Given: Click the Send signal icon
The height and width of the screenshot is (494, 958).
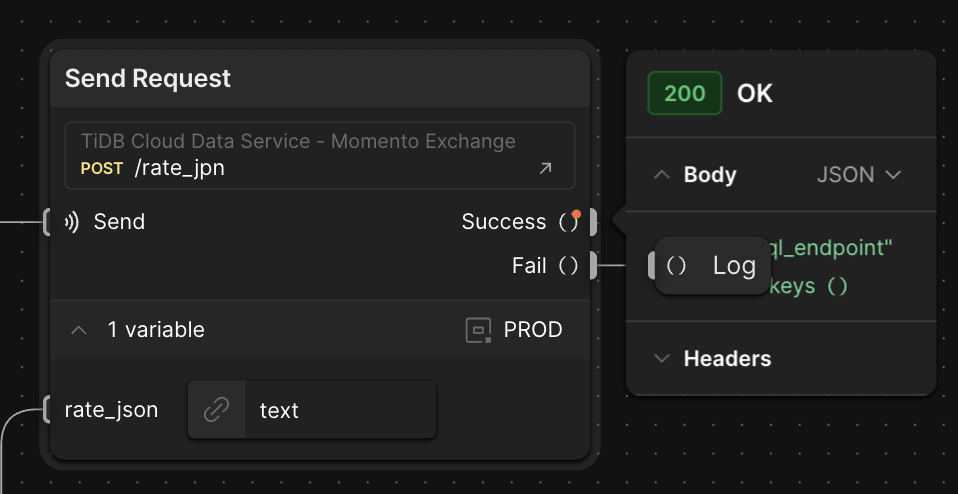Looking at the screenshot, I should click(71, 222).
